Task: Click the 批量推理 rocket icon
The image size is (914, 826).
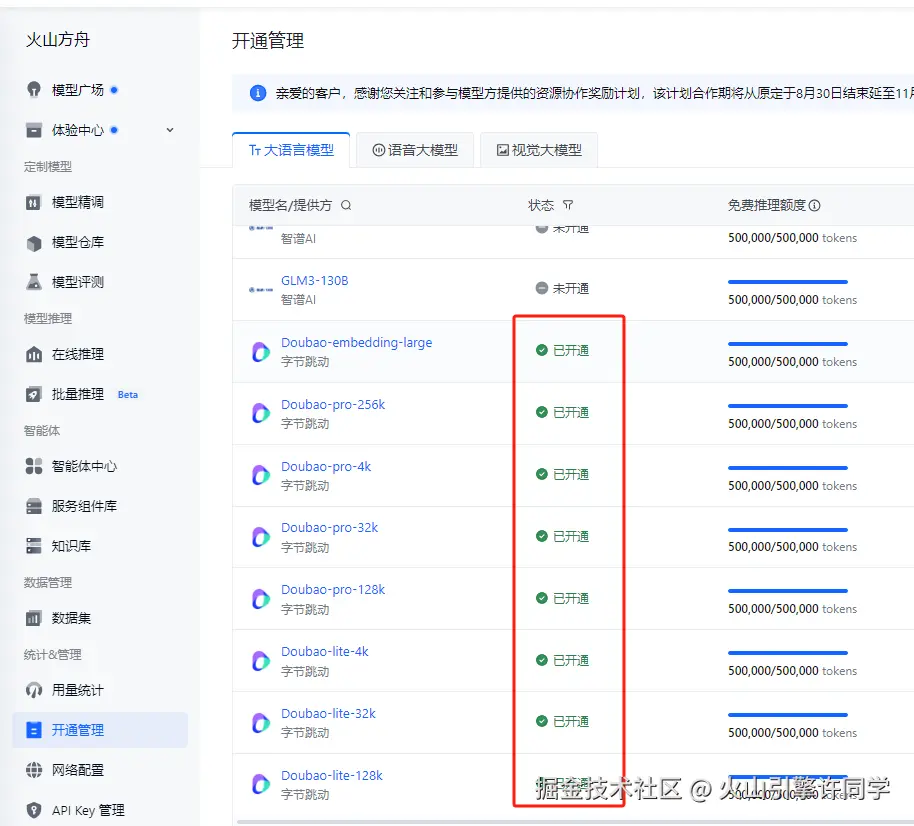Action: [x=34, y=394]
